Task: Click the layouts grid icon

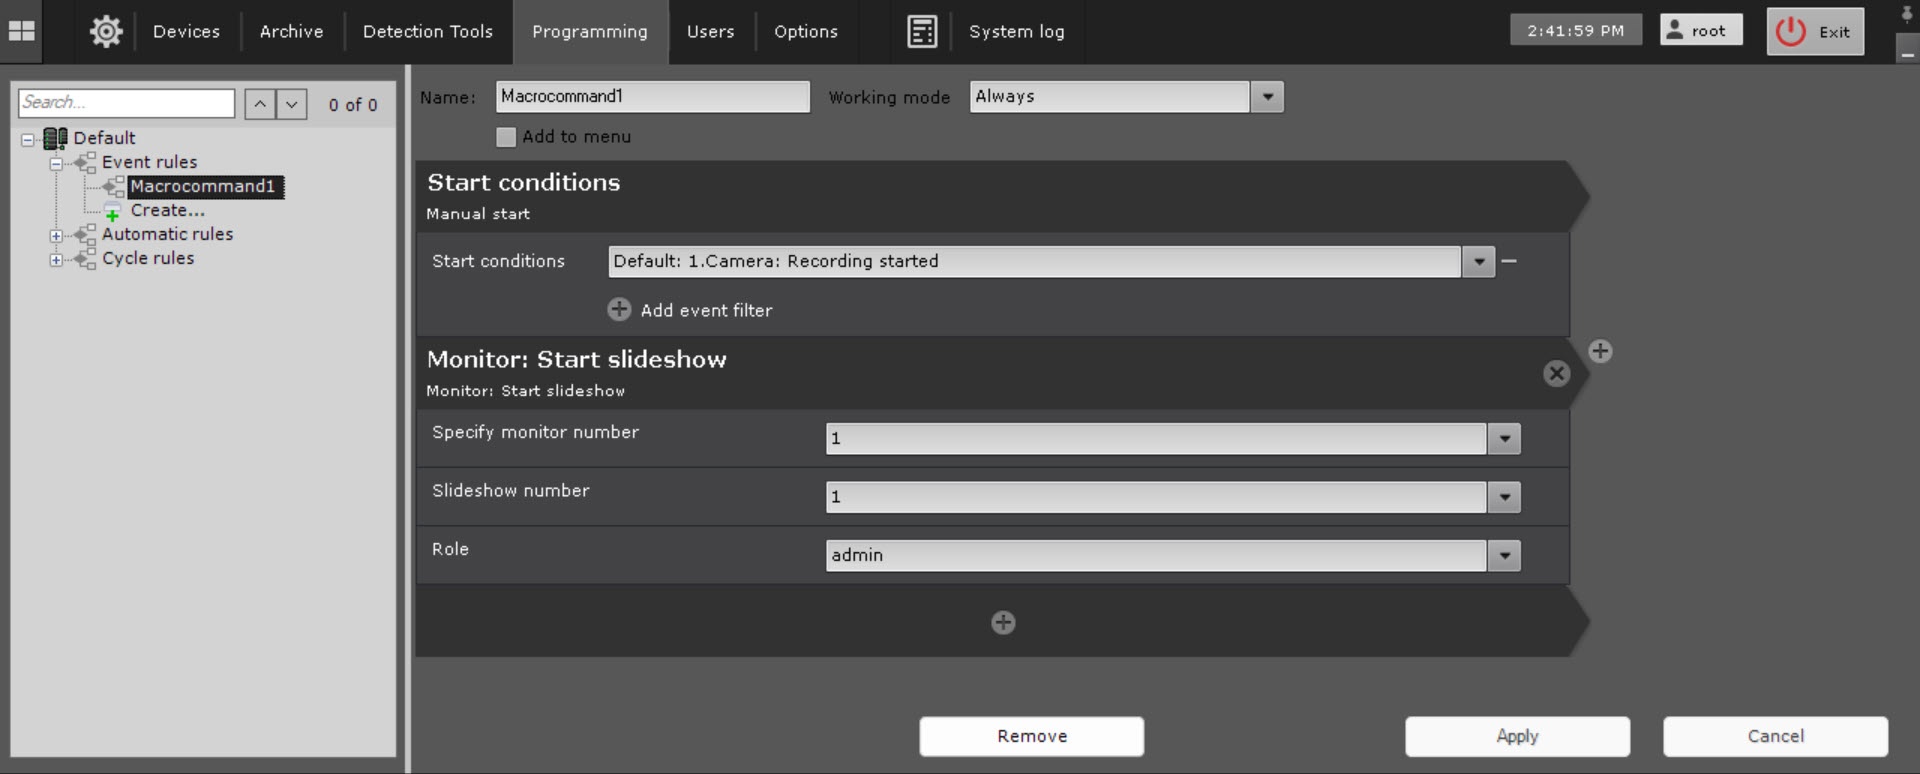Action: [x=21, y=31]
